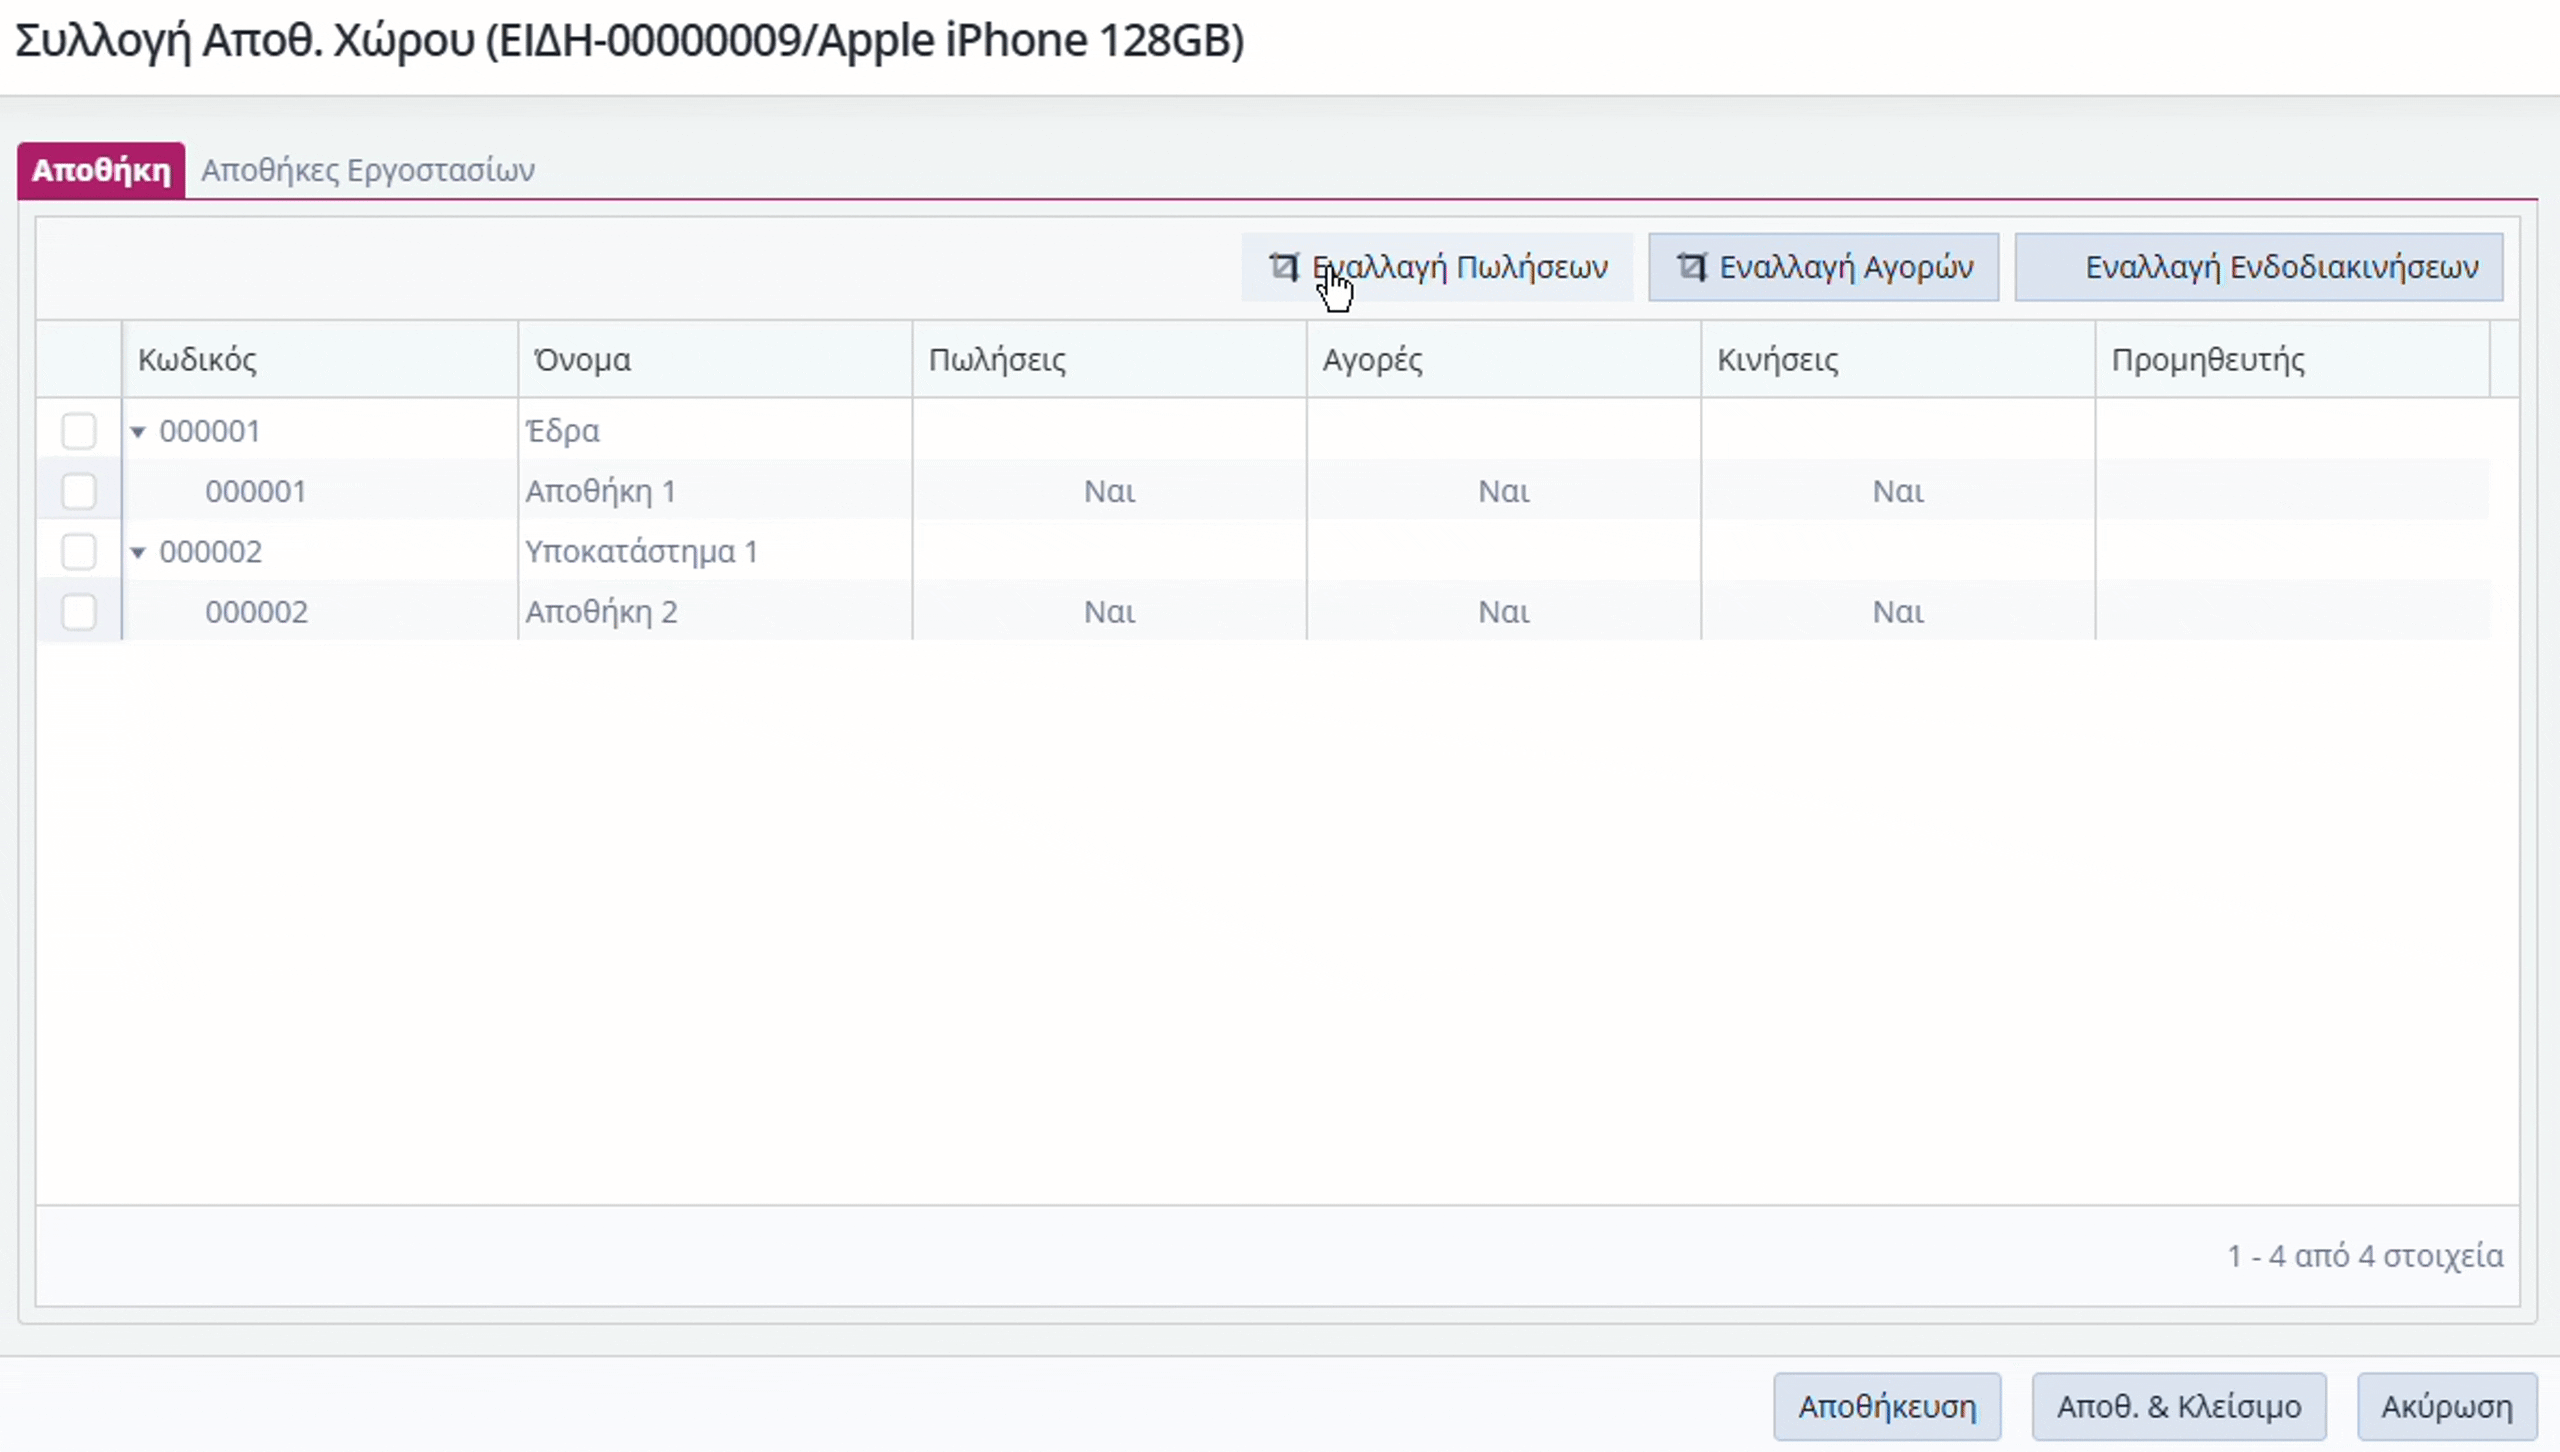Collapse the 000002 Υποκατάστημα 1 node
Screen dimensions: 2560x1452
(x=138, y=552)
